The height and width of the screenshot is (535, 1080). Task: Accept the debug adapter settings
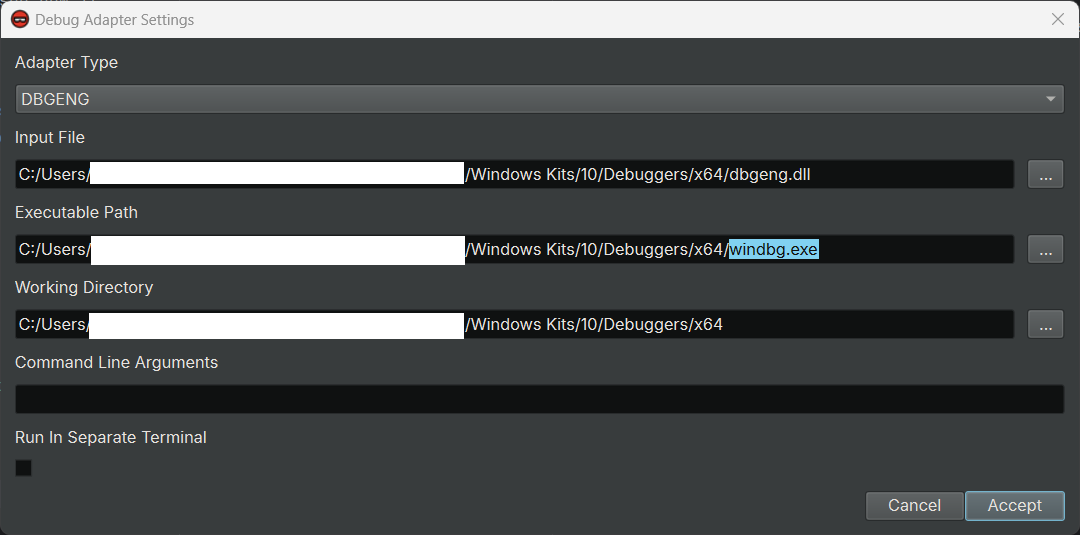coord(1015,505)
